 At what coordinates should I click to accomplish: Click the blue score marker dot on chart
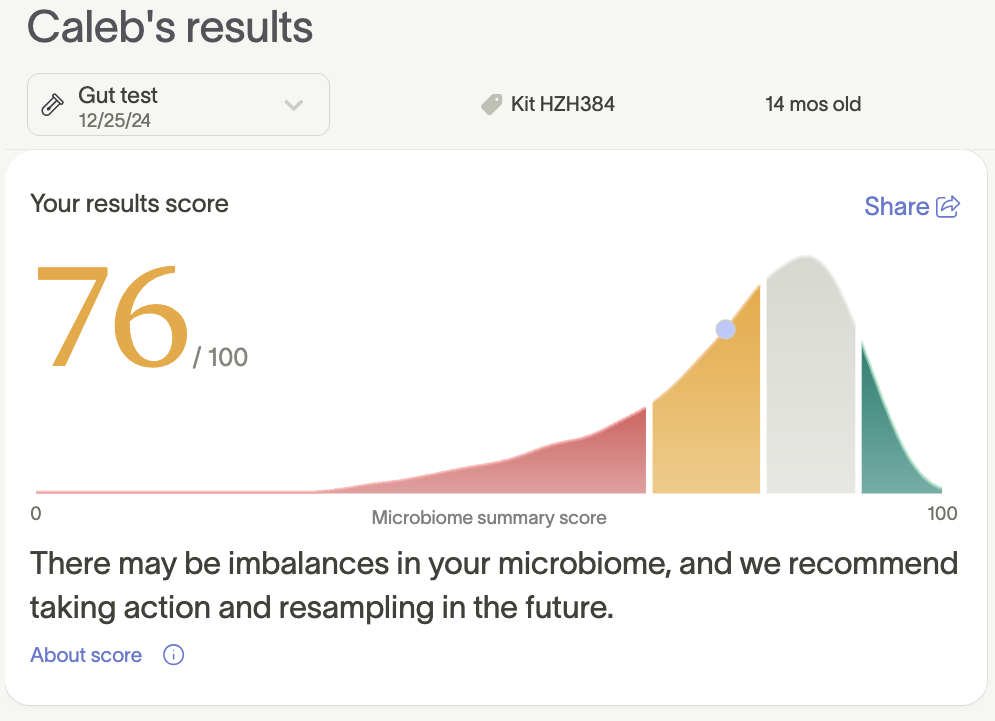tap(726, 329)
